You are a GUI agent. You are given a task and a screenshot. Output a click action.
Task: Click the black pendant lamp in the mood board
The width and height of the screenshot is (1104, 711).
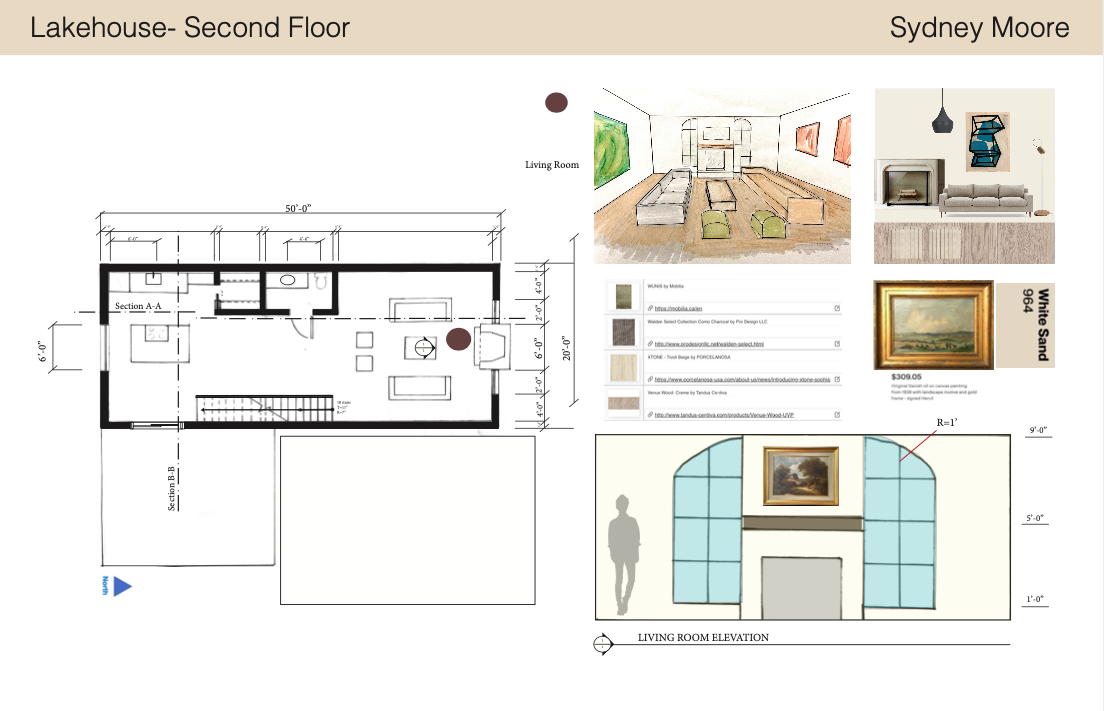coord(942,120)
